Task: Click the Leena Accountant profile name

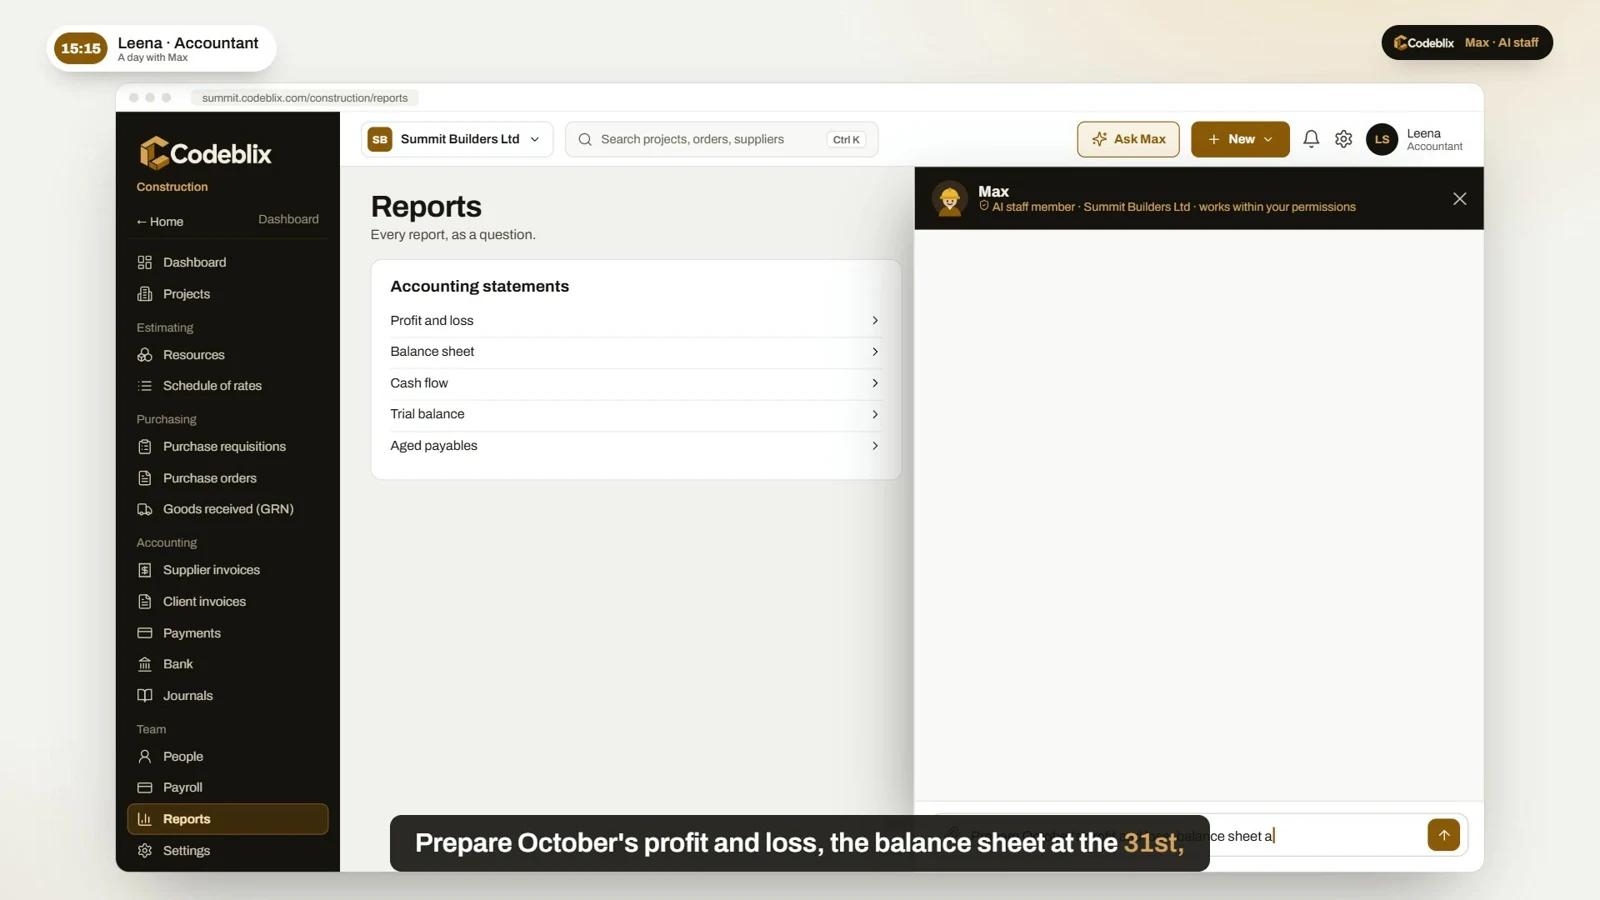Action: tap(1434, 139)
